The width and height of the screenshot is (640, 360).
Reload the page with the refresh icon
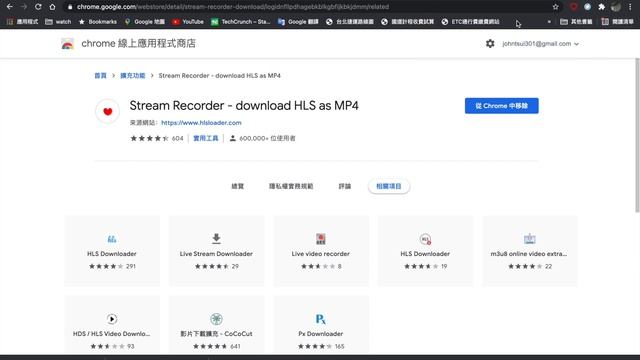point(38,7)
